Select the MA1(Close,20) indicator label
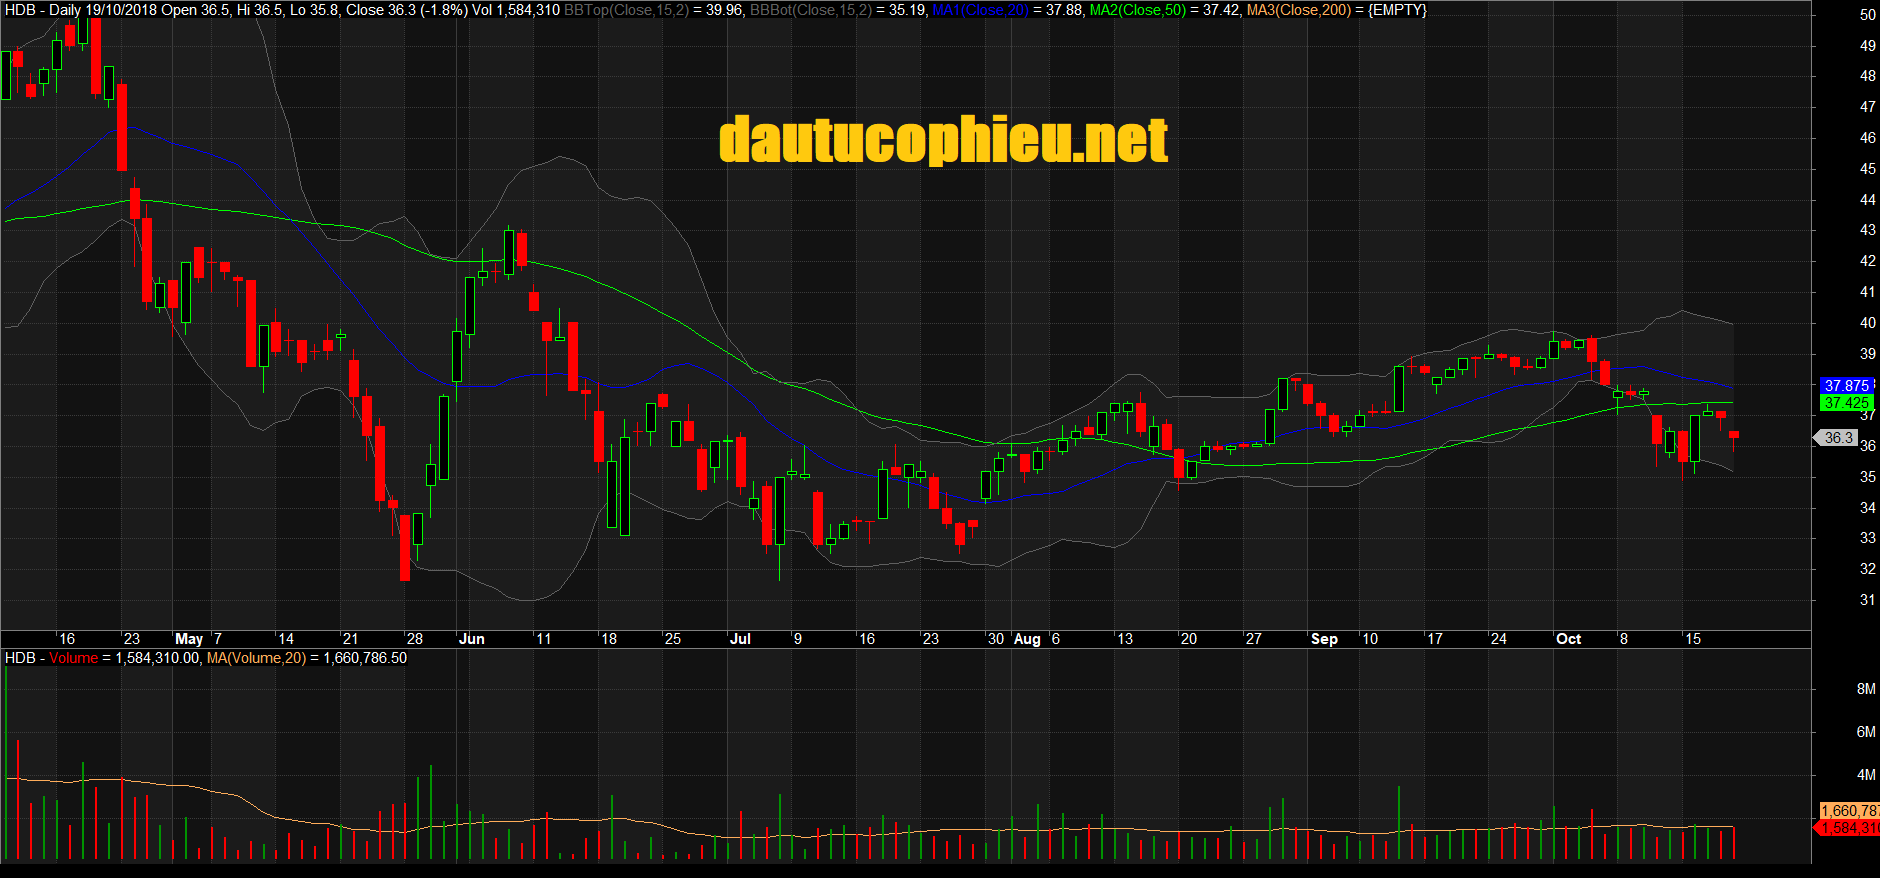Image resolution: width=1880 pixels, height=878 pixels. click(x=980, y=10)
